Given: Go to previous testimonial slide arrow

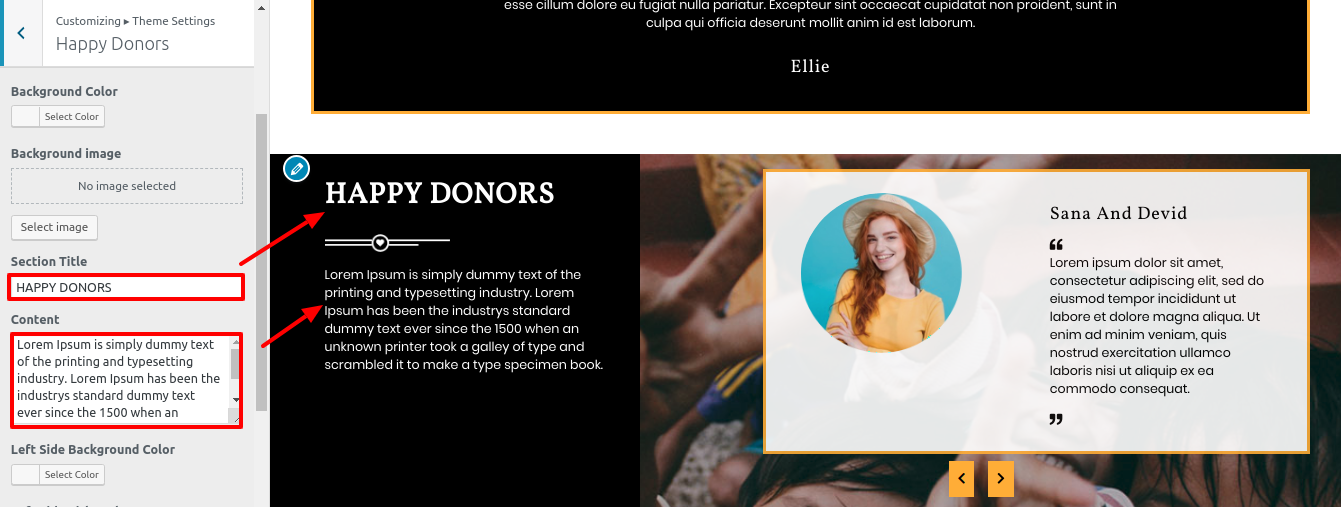Looking at the screenshot, I should click(961, 479).
